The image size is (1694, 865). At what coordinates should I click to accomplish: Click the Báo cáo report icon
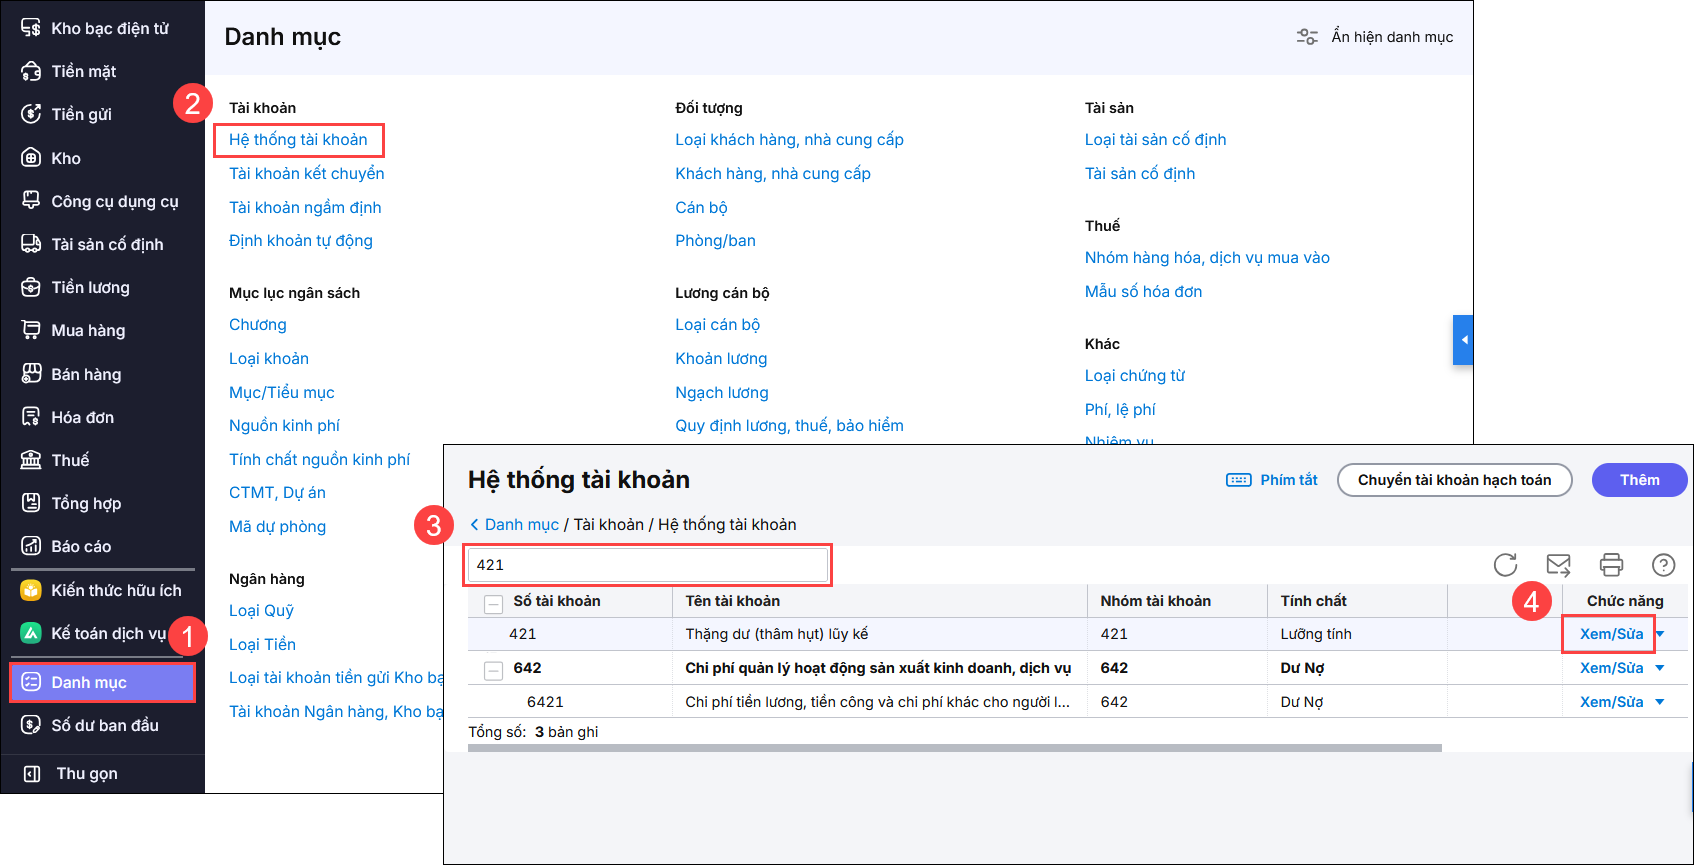click(31, 546)
